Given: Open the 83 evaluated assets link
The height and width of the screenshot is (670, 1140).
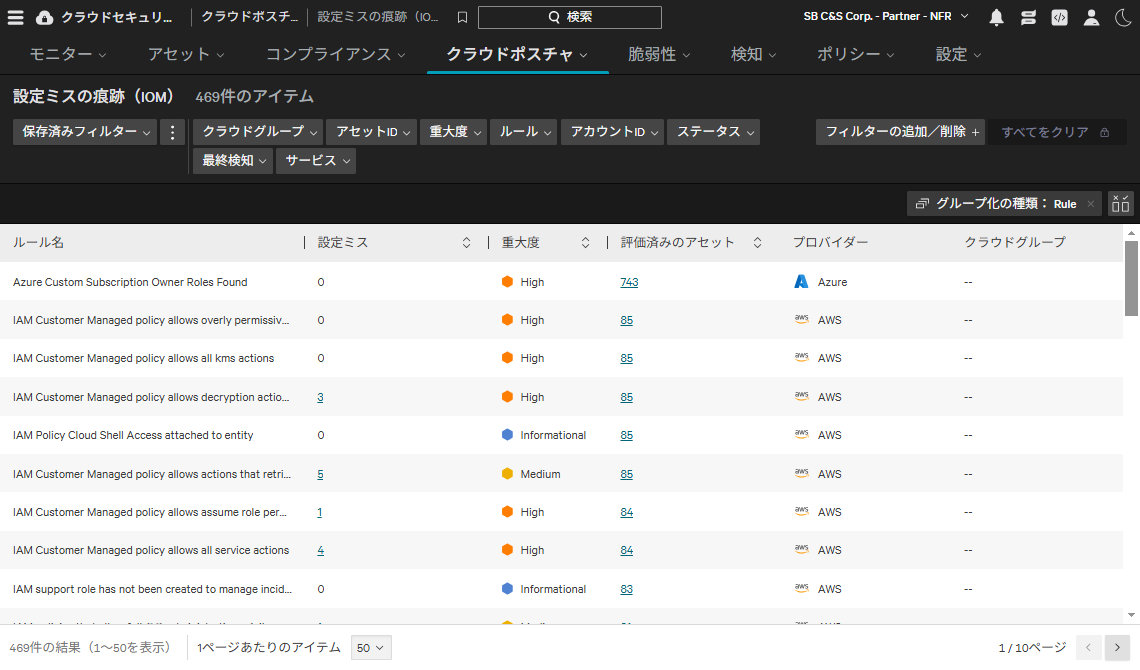Looking at the screenshot, I should point(626,589).
